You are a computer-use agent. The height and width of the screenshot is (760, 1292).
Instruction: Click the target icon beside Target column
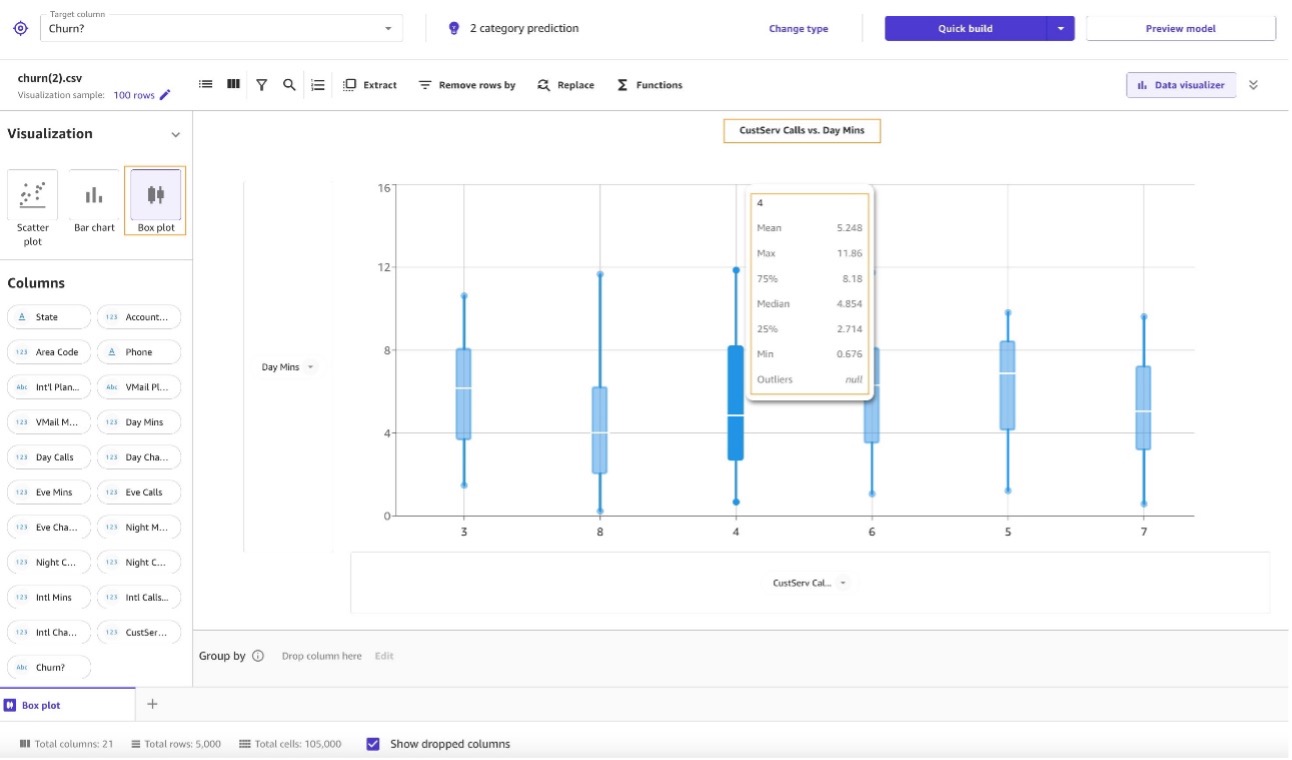[x=21, y=28]
